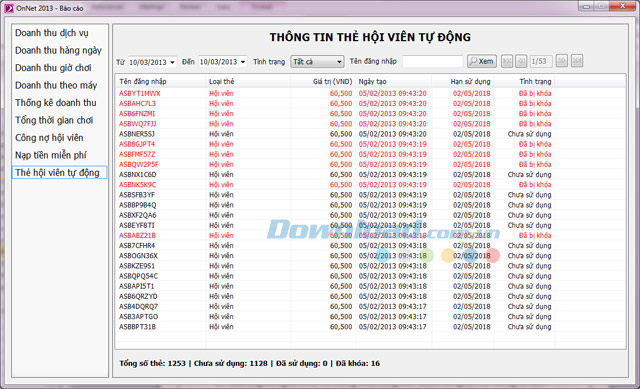Open the Từ date dropdown
The image size is (640, 389).
coord(172,62)
